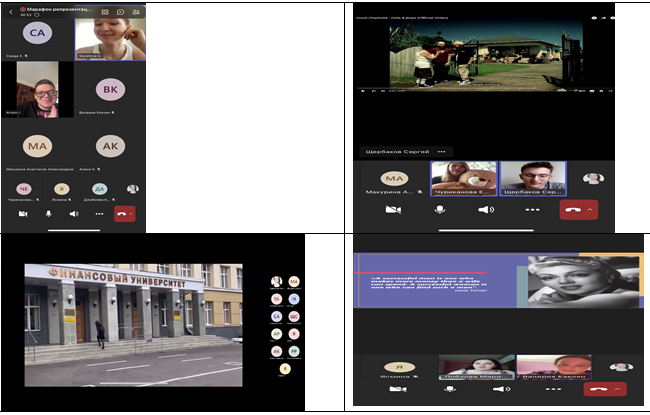Open the more actions menu under the music video call

tap(533, 210)
